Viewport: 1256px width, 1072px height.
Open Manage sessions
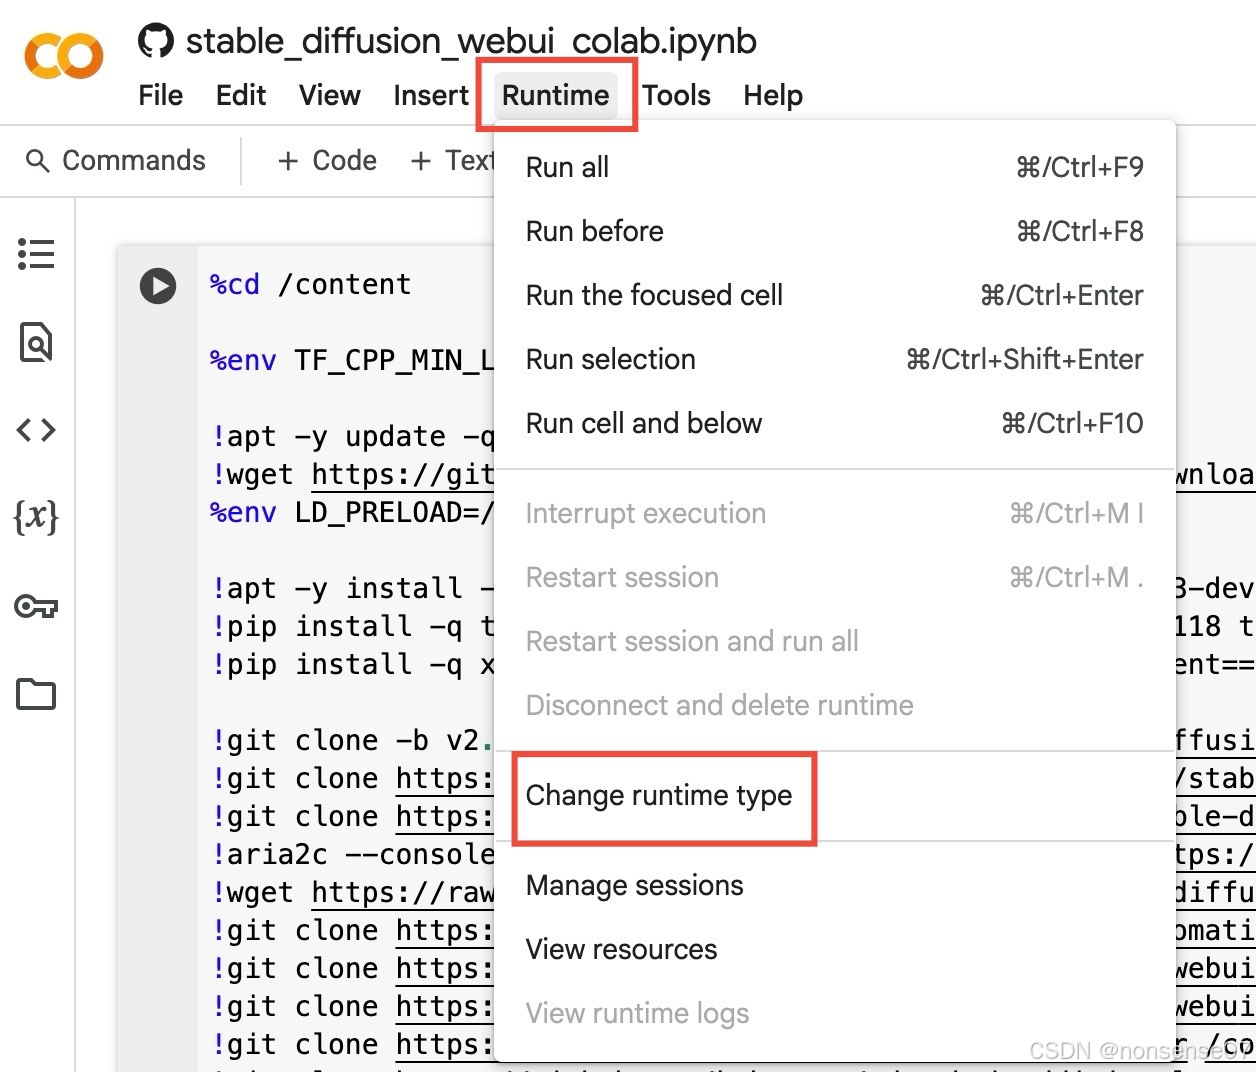click(835, 885)
